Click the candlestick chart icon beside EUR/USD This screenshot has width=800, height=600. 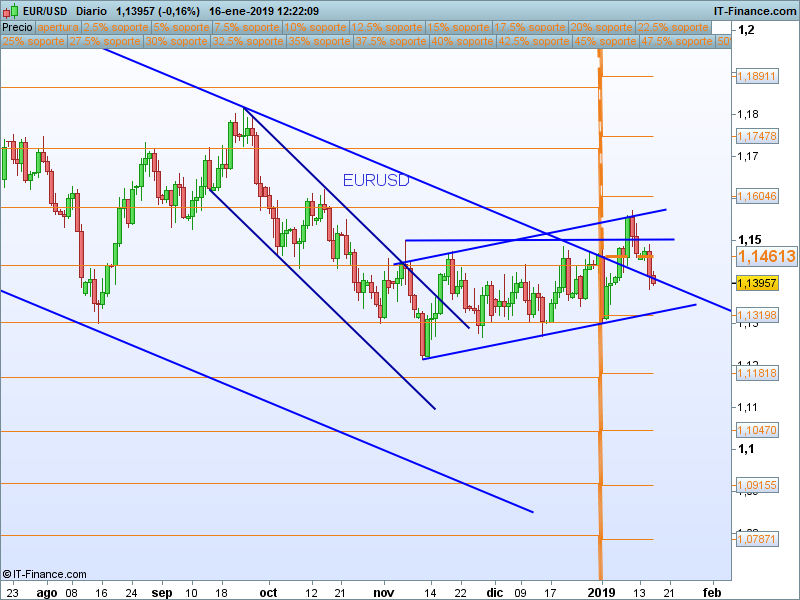(11, 11)
